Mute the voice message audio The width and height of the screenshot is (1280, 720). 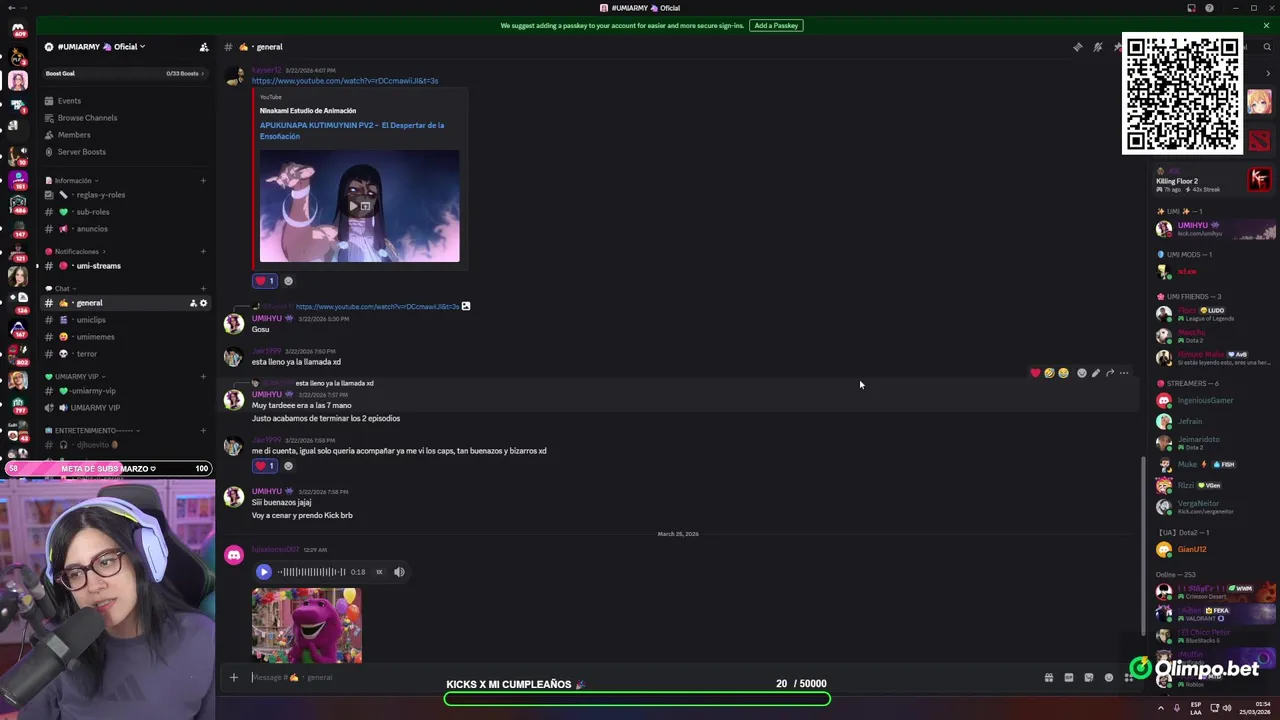pos(399,572)
